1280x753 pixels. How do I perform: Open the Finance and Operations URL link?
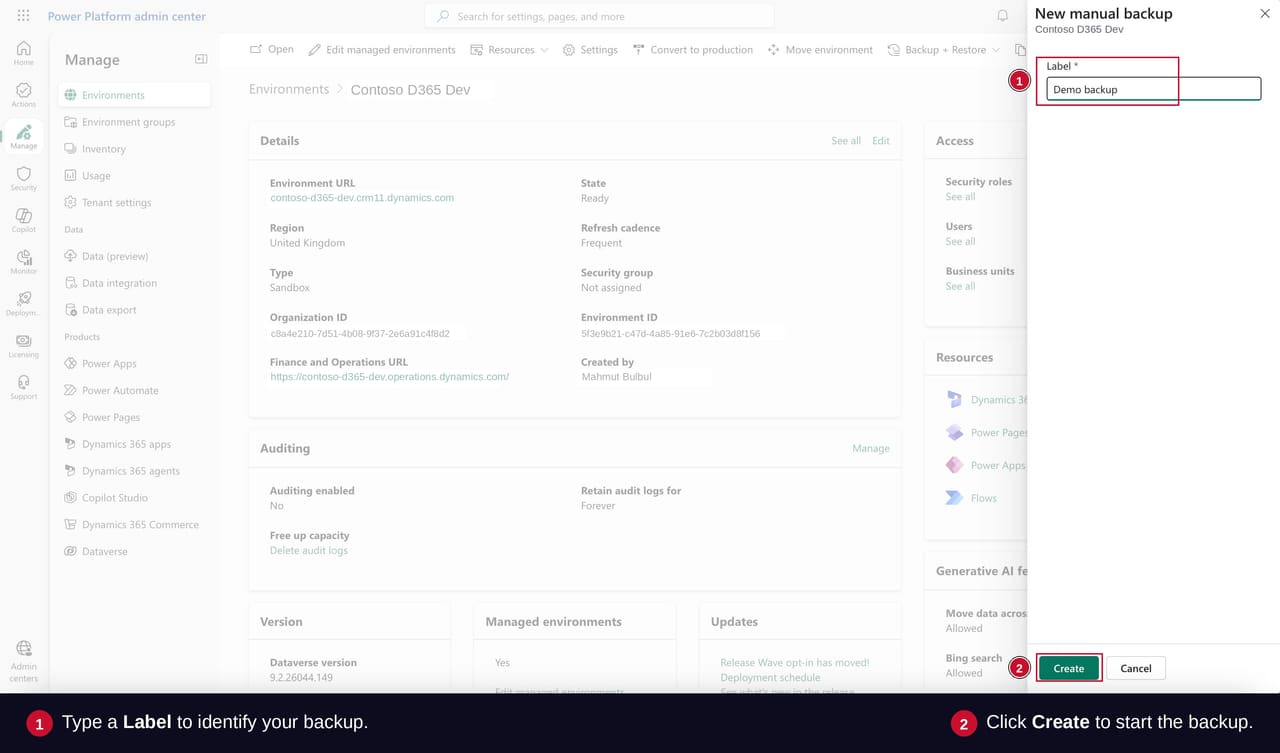click(390, 377)
